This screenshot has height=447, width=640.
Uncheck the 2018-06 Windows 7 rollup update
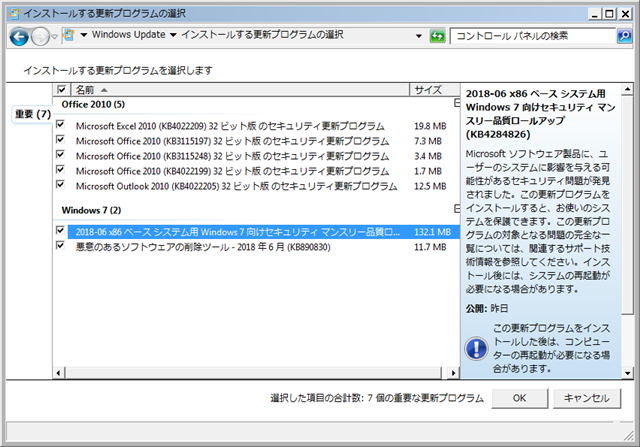coord(60,230)
